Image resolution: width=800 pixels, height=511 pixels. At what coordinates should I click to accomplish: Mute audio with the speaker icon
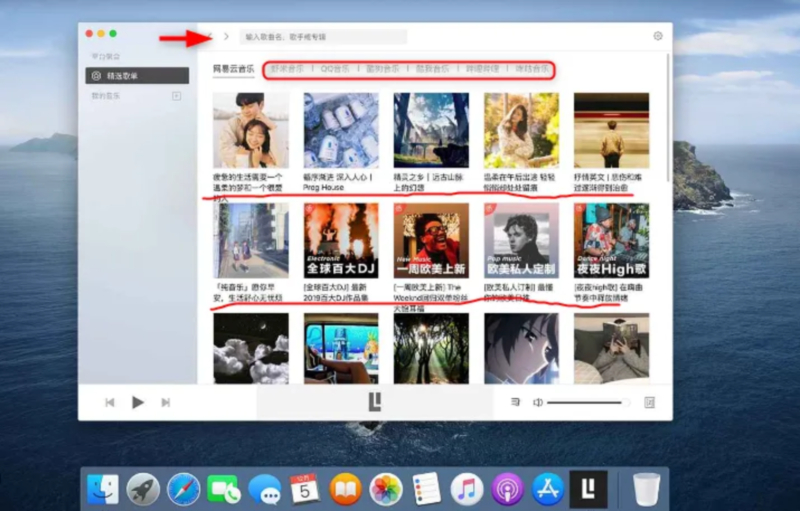(537, 402)
